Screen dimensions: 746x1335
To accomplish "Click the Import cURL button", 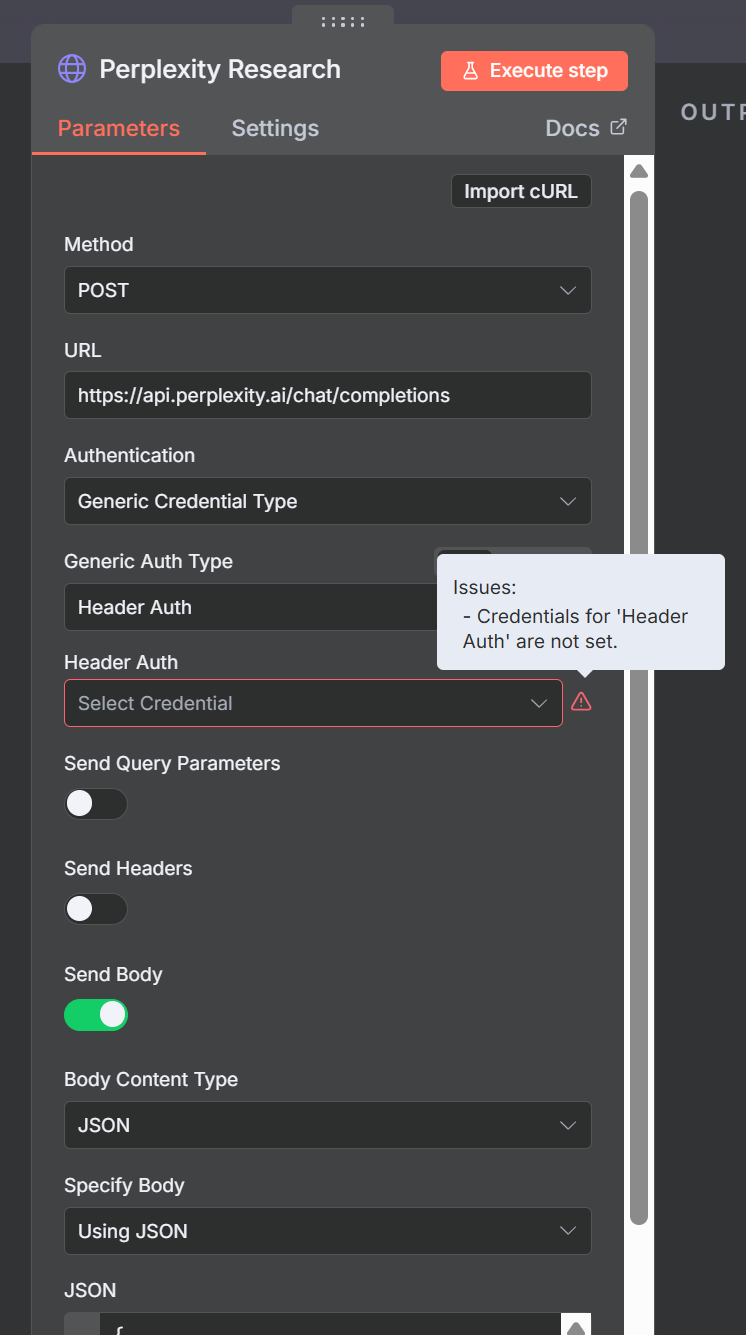I will [x=521, y=191].
